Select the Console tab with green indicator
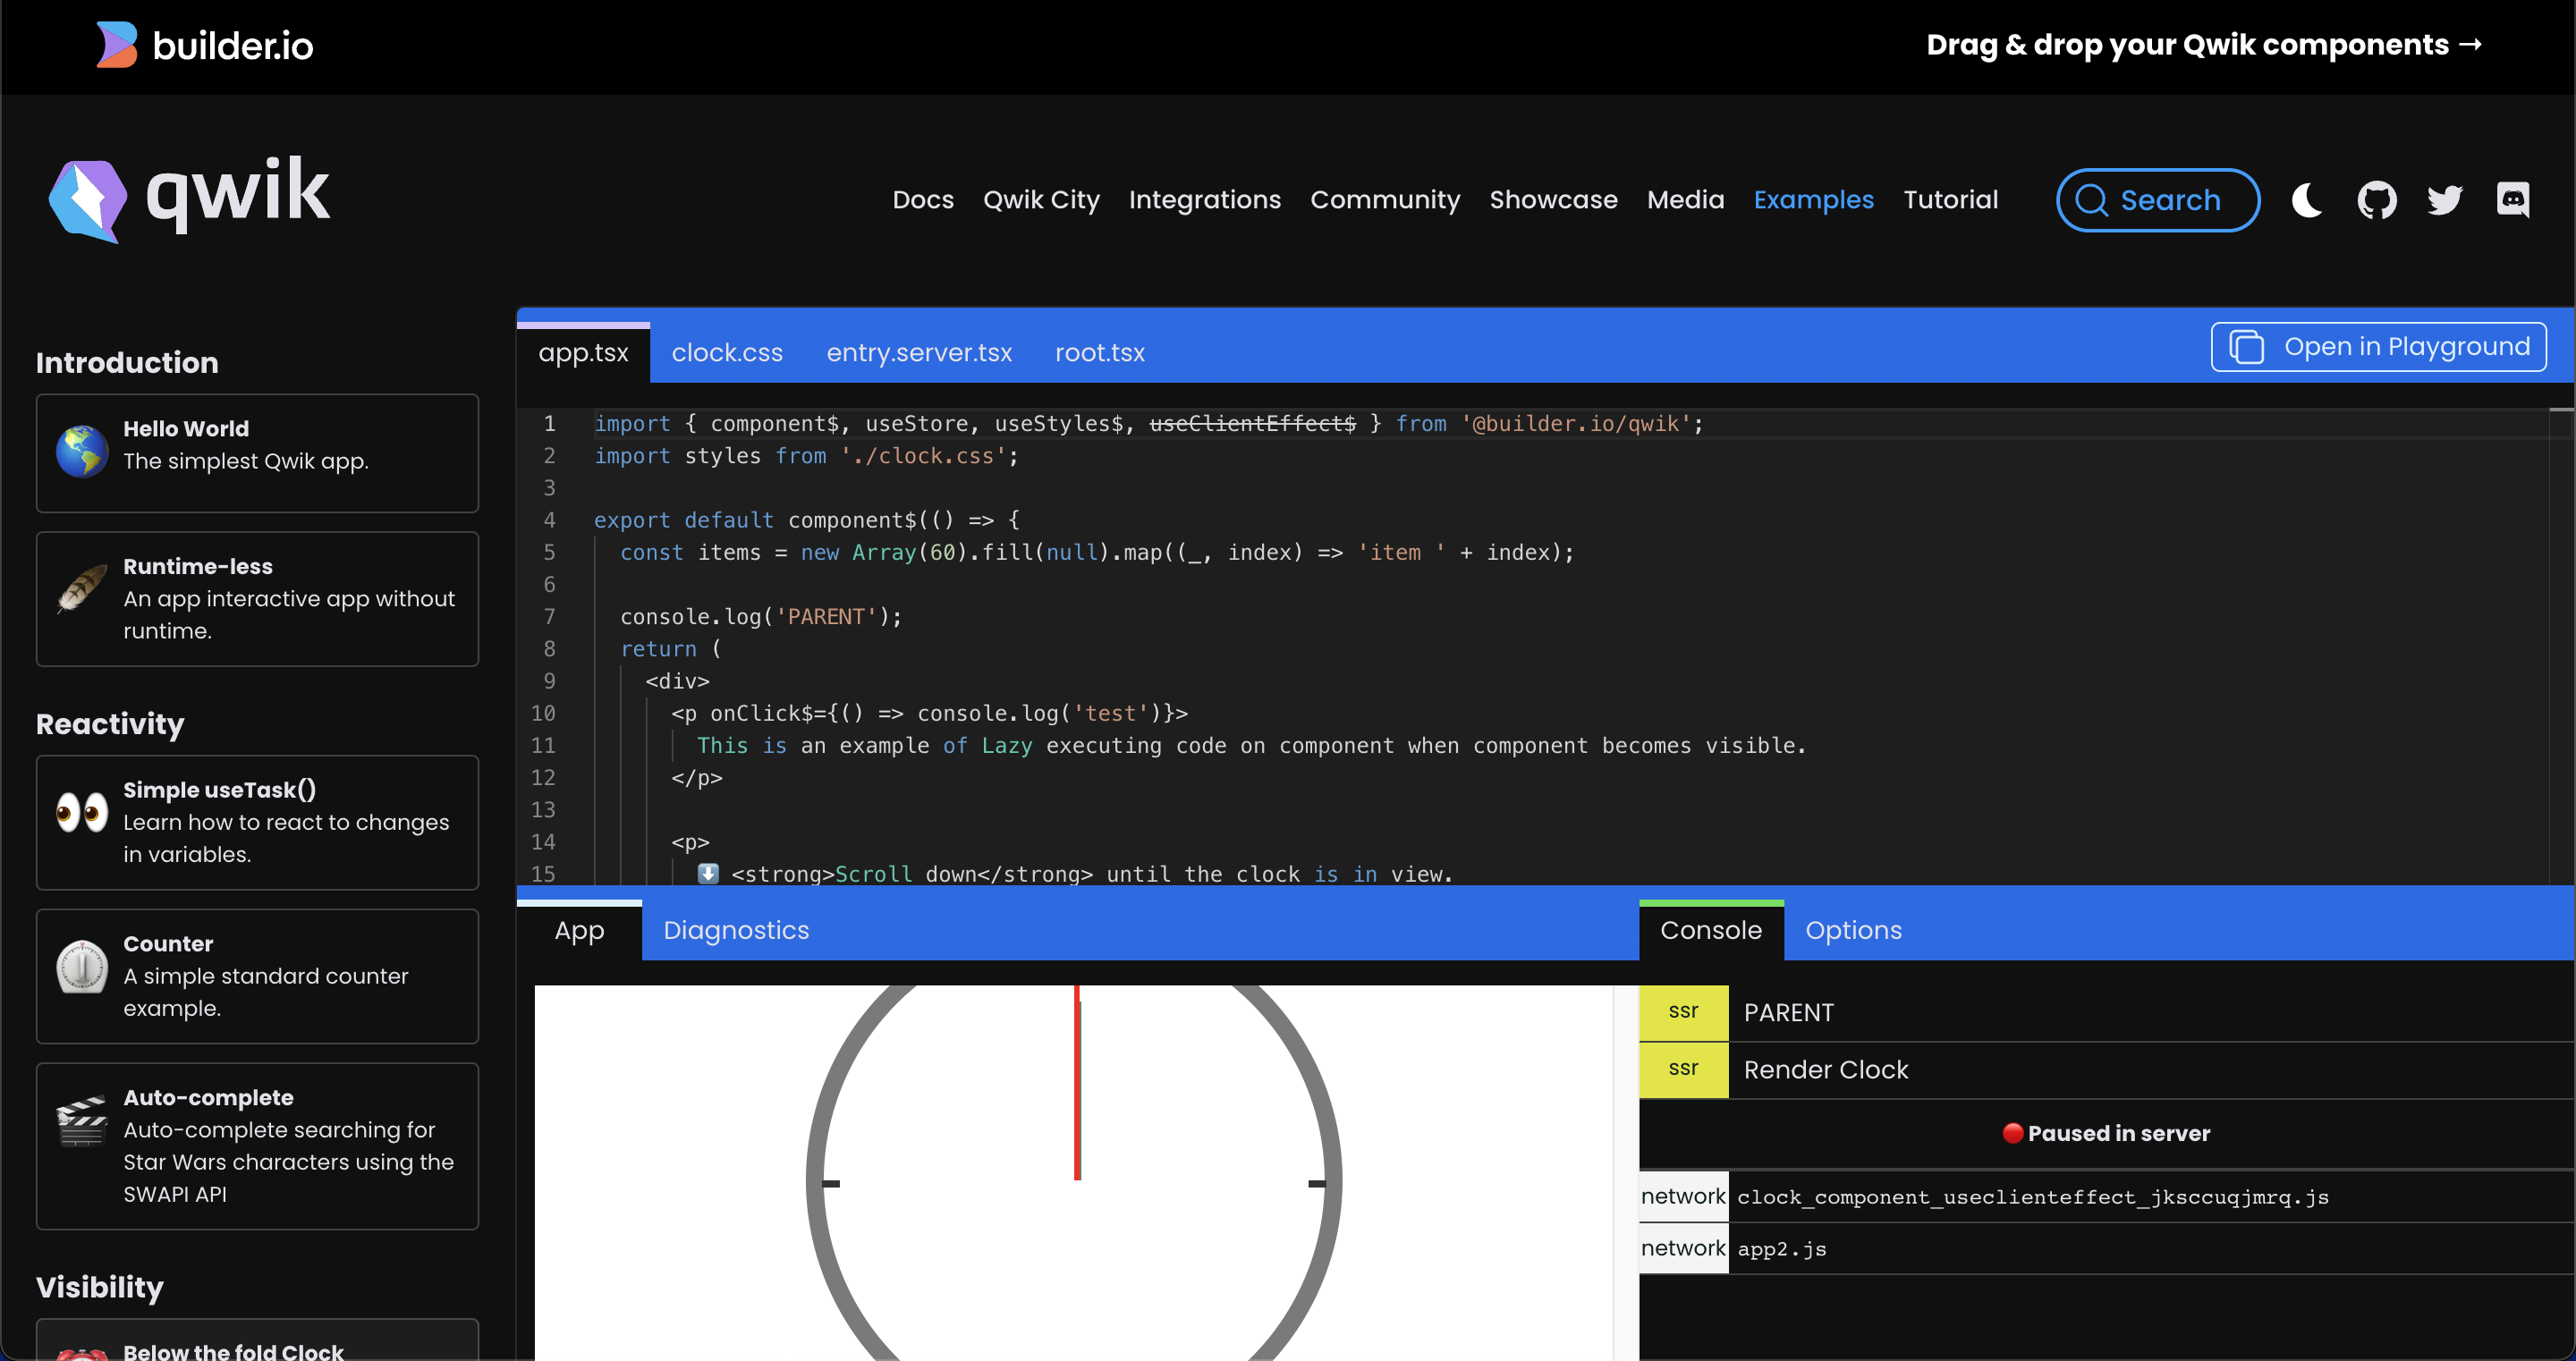 pos(1711,930)
